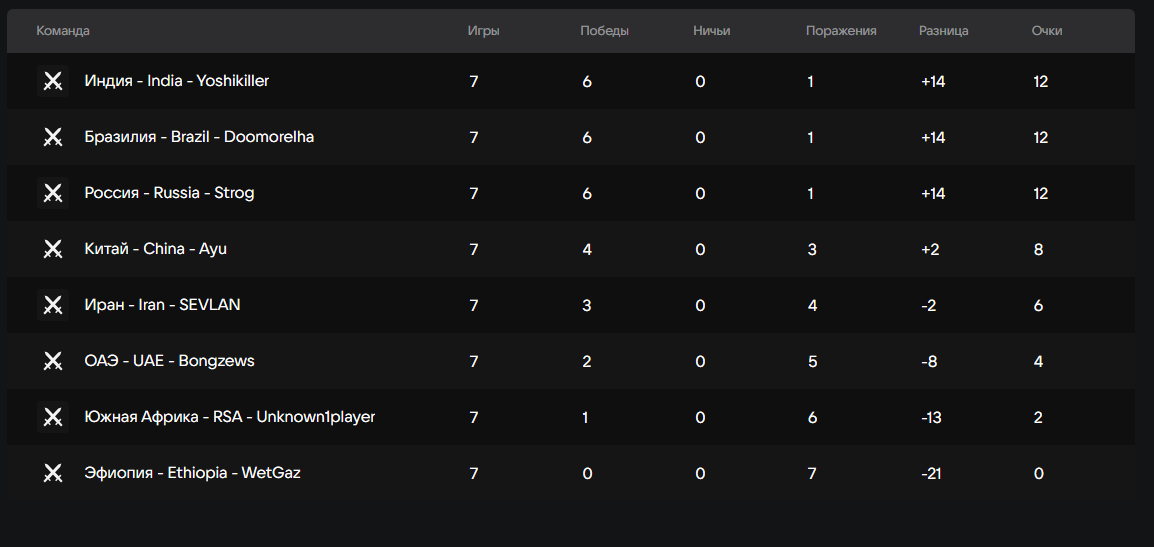Image resolution: width=1154 pixels, height=547 pixels.
Task: Click the Победы column header
Action: pyautogui.click(x=604, y=31)
